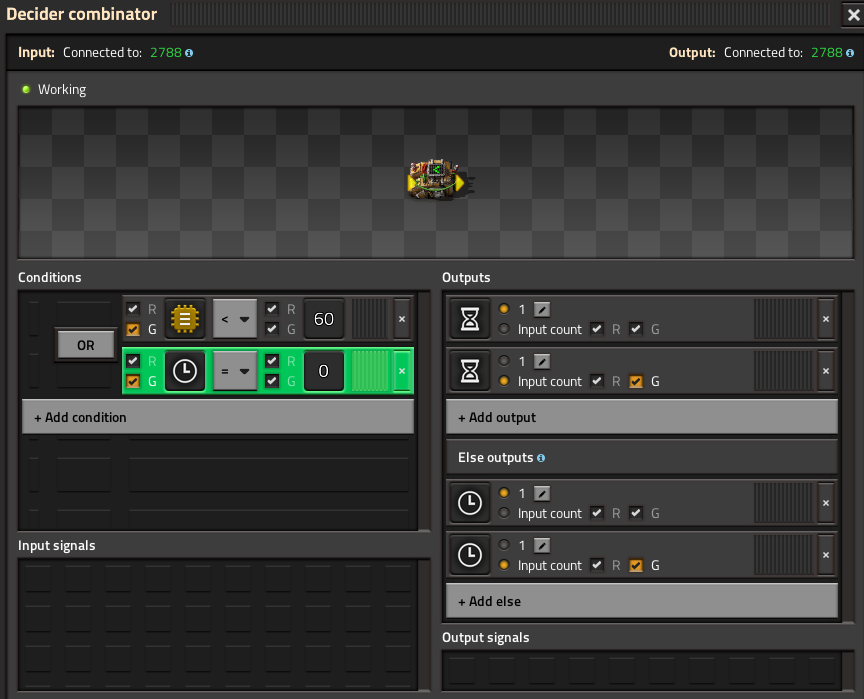Select Input count for first hourglass output
This screenshot has width=864, height=699.
(504, 329)
